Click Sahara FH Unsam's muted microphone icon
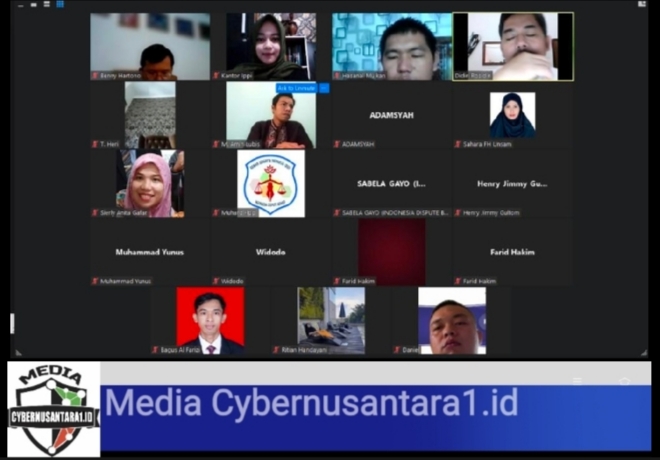 458,144
